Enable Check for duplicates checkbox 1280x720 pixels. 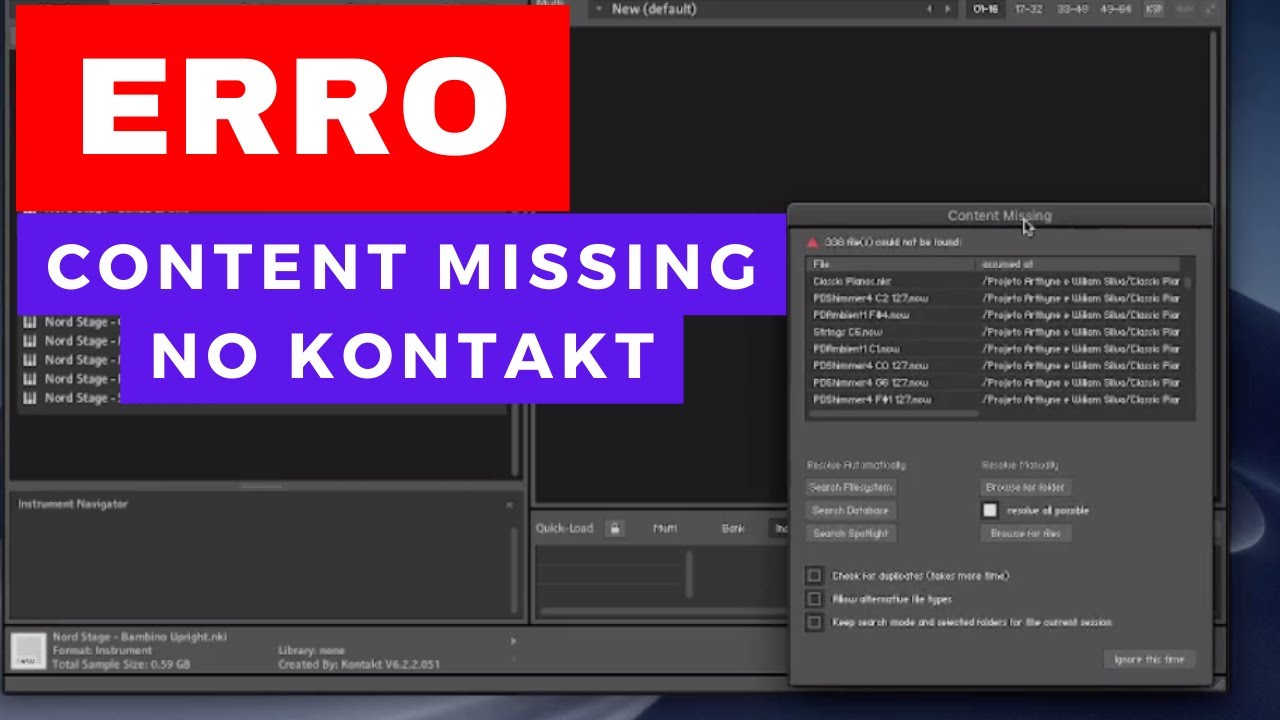click(x=815, y=576)
